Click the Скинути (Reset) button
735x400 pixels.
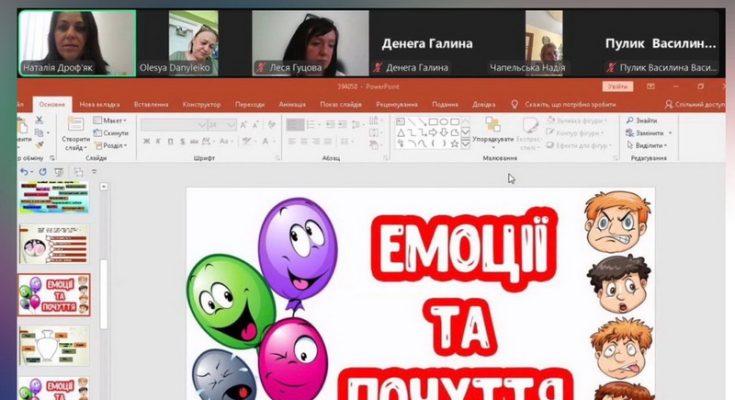click(113, 132)
